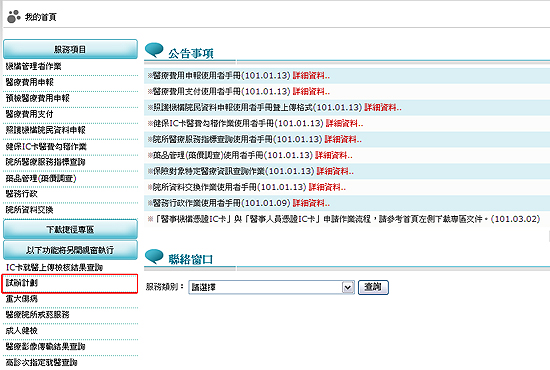
Task: Click the 下載捷徑專區 header button
Action: point(71,229)
